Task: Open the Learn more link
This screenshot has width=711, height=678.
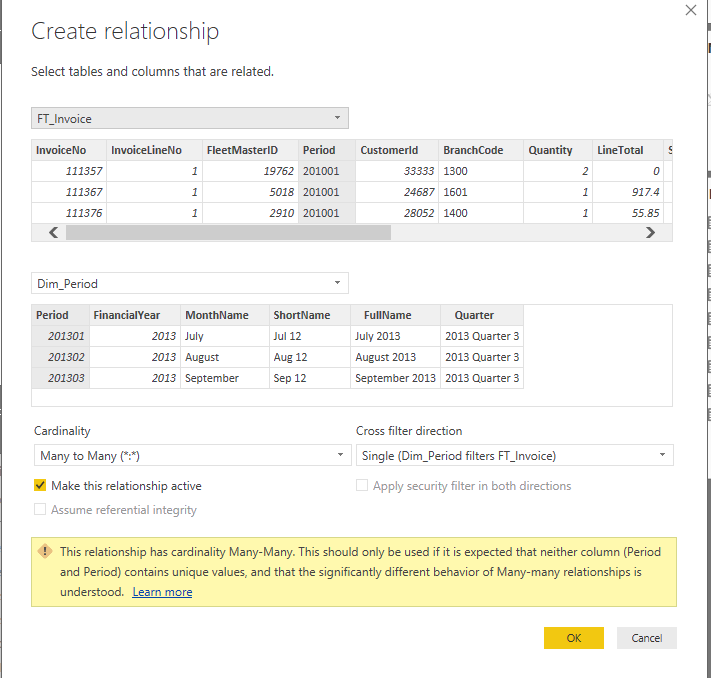Action: (162, 592)
